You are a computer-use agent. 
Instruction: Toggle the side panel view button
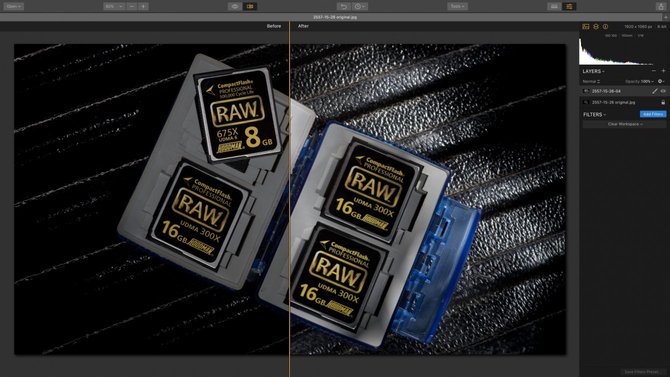coord(569,6)
